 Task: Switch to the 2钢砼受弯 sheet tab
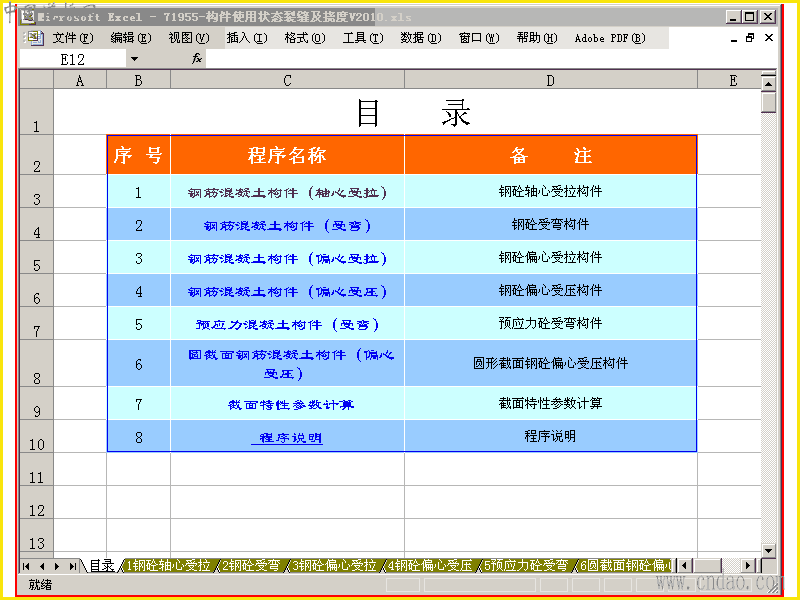[x=252, y=565]
